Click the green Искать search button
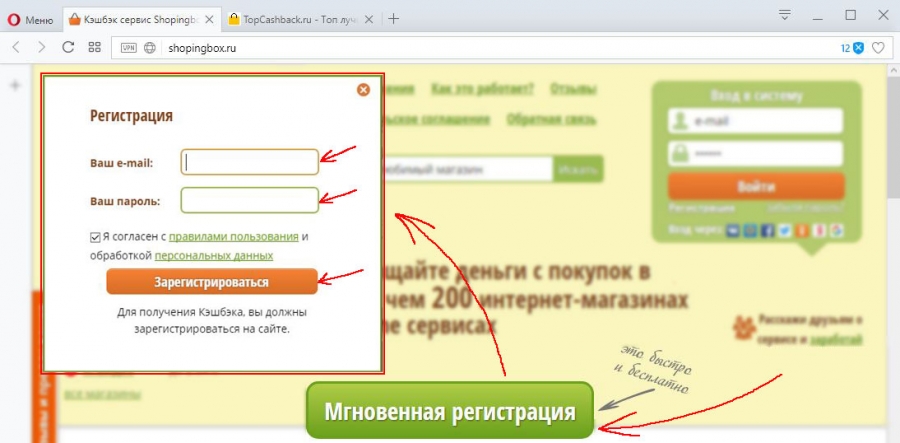900x443 pixels. (578, 169)
